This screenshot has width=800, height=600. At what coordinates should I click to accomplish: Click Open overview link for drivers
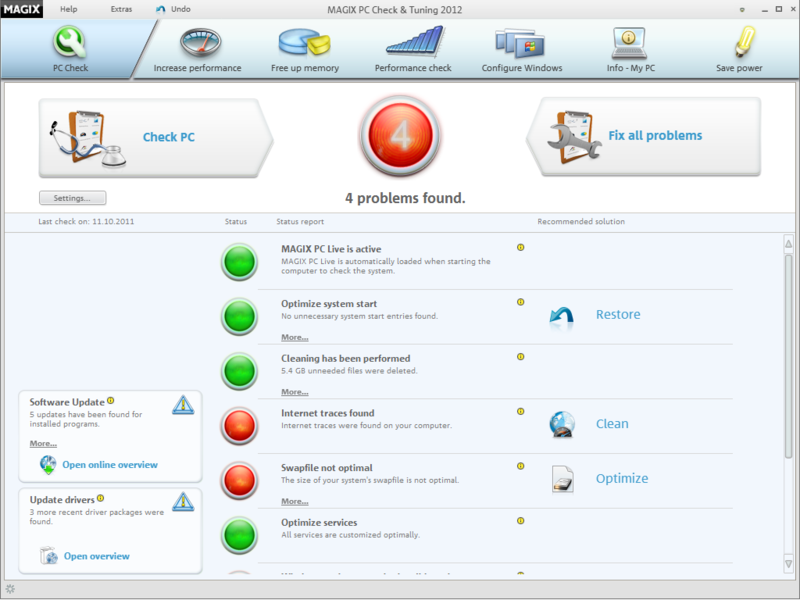point(96,556)
